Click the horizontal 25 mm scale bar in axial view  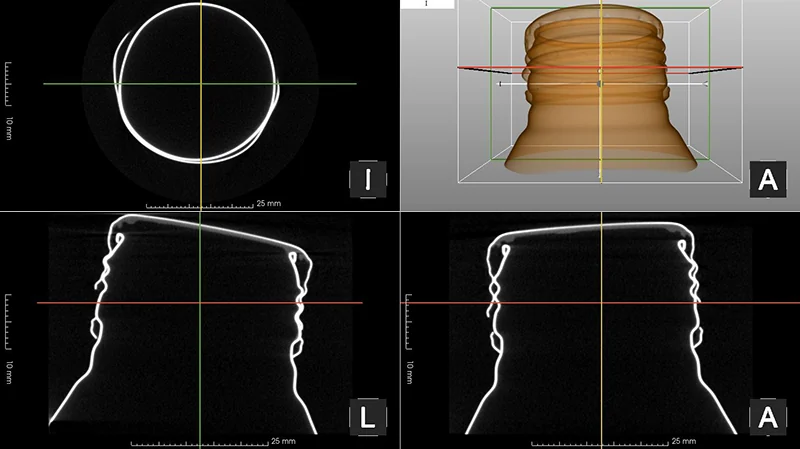[x=199, y=206]
